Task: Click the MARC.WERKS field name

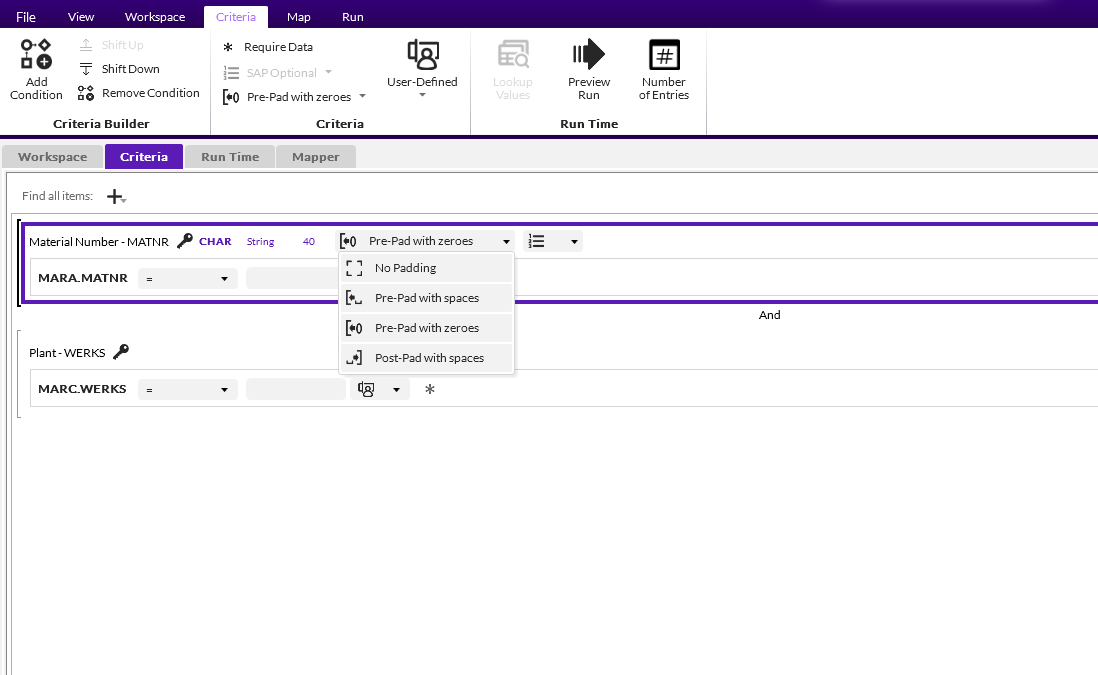Action: (x=82, y=389)
